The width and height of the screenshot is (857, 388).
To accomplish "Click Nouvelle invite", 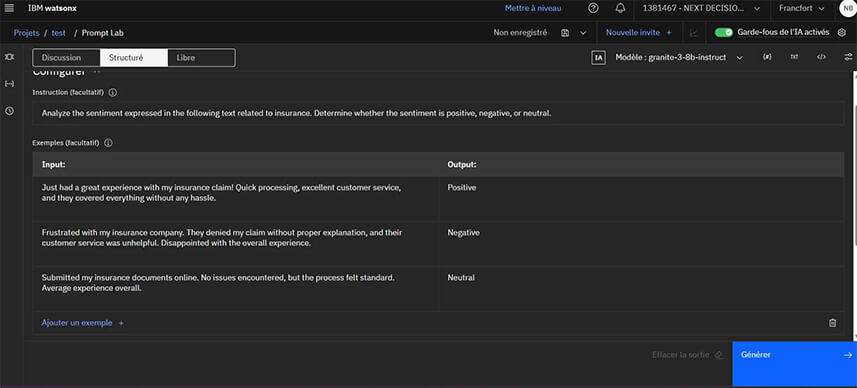I will pos(633,33).
